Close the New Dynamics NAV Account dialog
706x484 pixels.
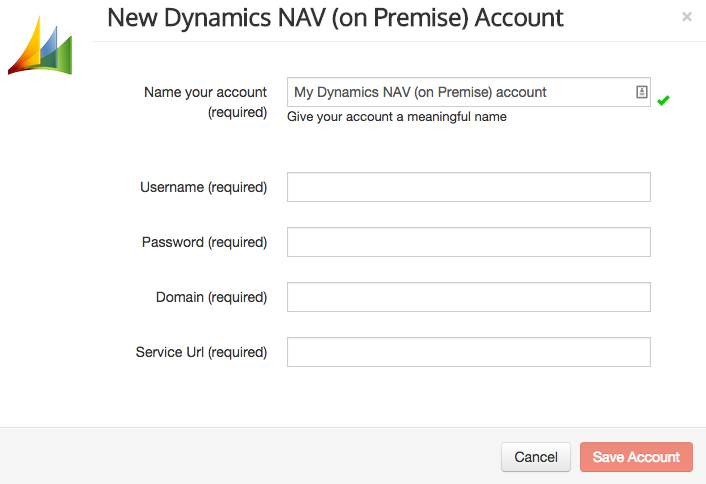click(x=687, y=17)
